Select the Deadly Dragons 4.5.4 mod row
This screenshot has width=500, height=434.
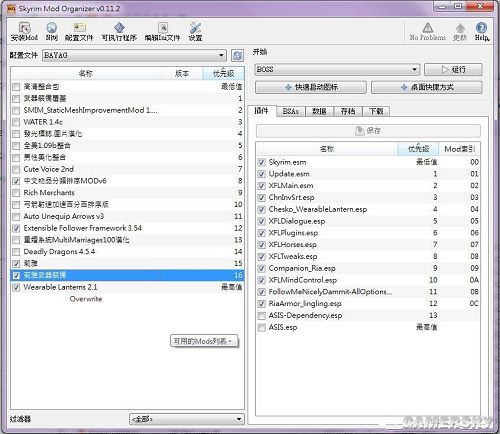click(x=127, y=252)
